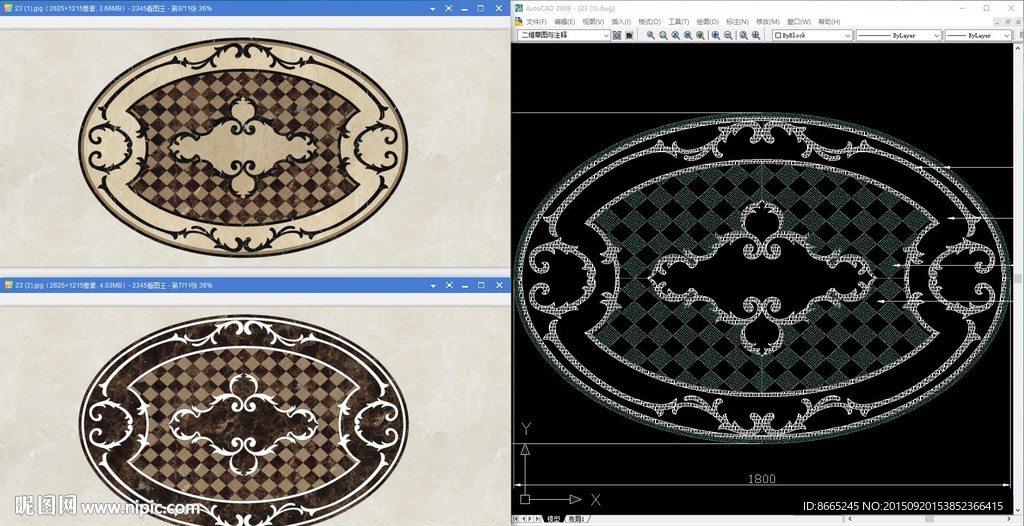Toggle fullscreen in the 23 (1).jpg viewer
The width and height of the screenshot is (1024, 526).
click(449, 8)
